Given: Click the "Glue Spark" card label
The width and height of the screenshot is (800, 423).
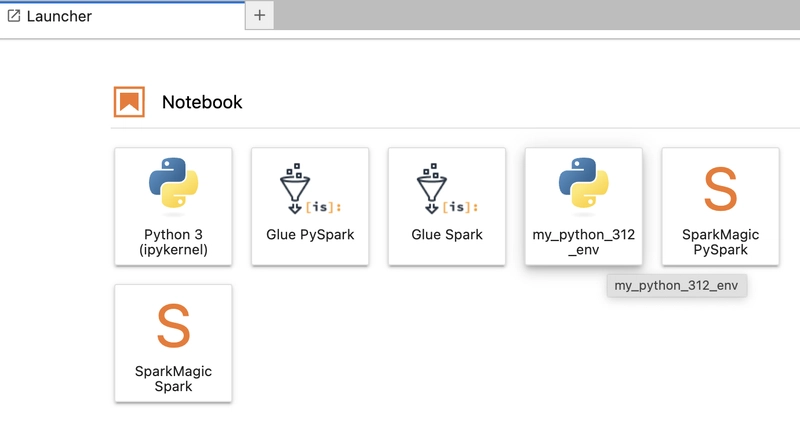Looking at the screenshot, I should pyautogui.click(x=447, y=235).
